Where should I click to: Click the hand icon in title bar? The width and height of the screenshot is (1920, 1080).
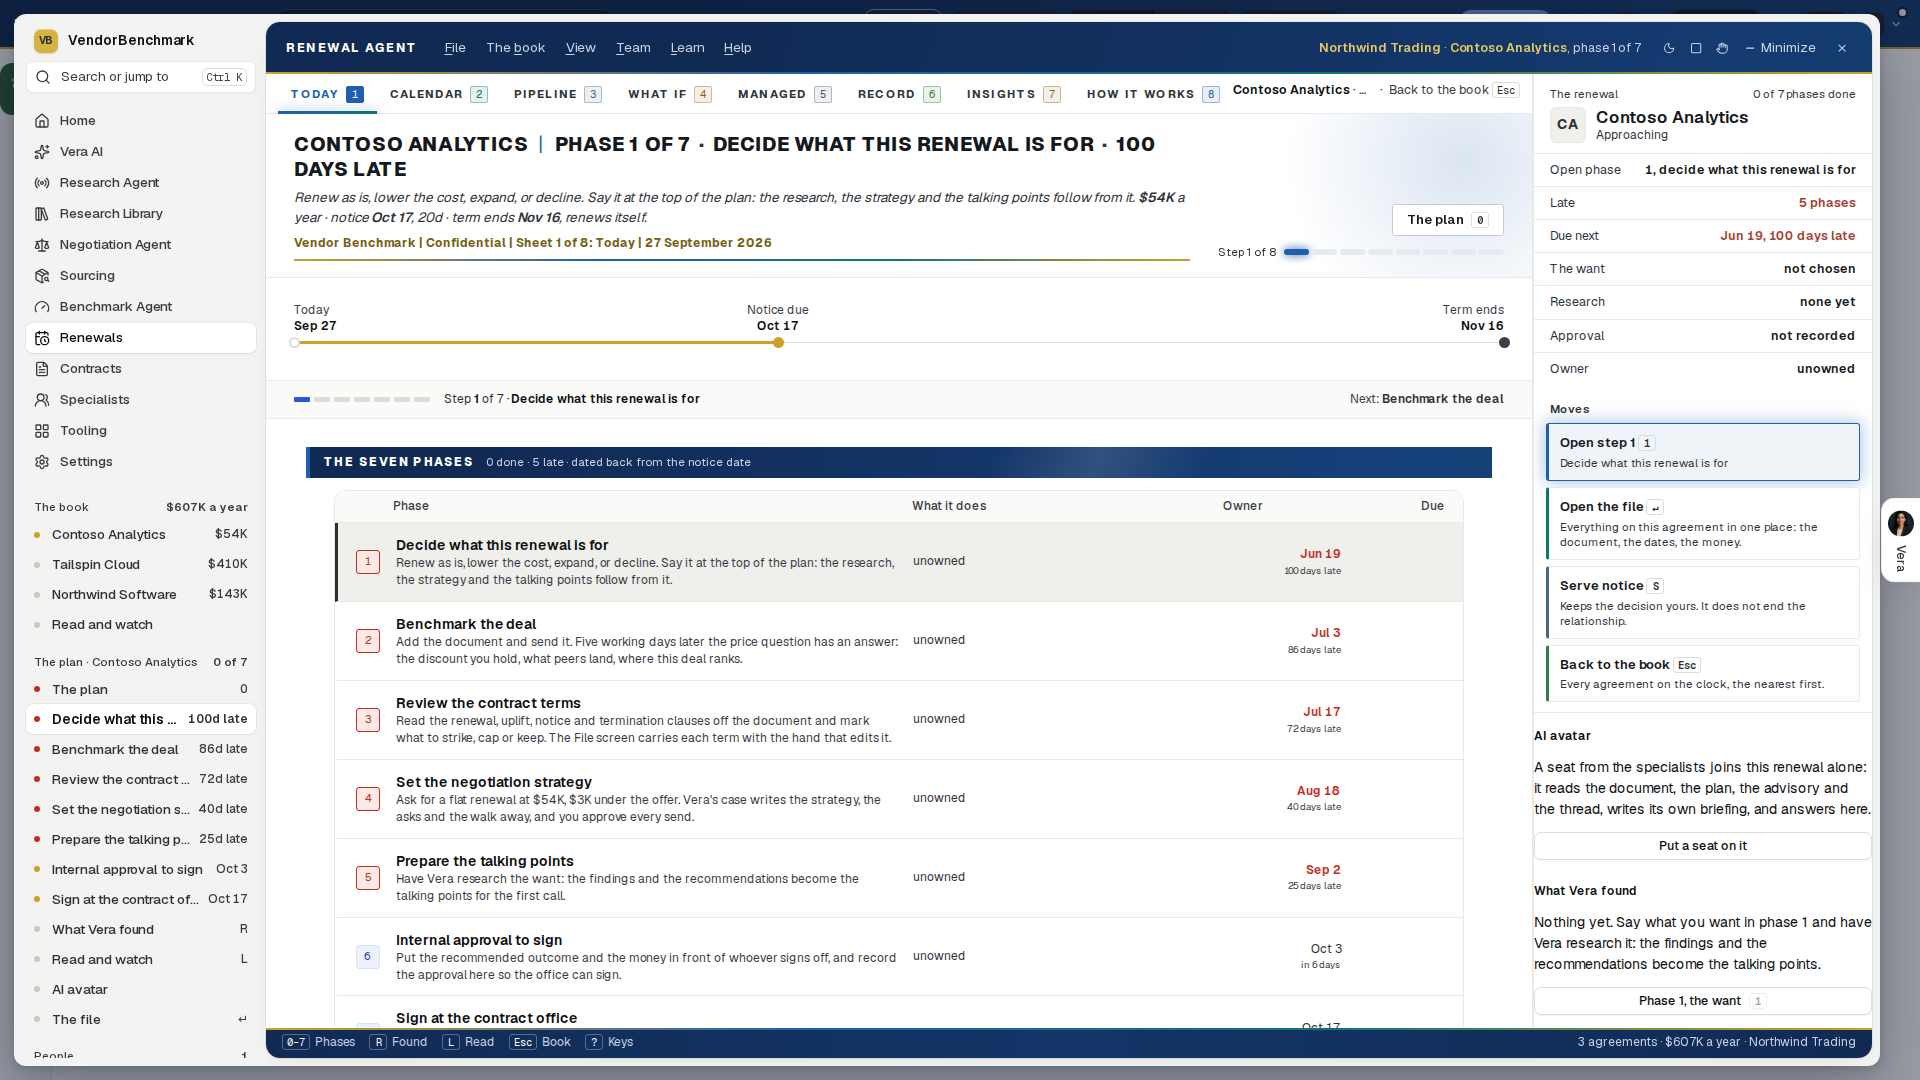click(1722, 48)
